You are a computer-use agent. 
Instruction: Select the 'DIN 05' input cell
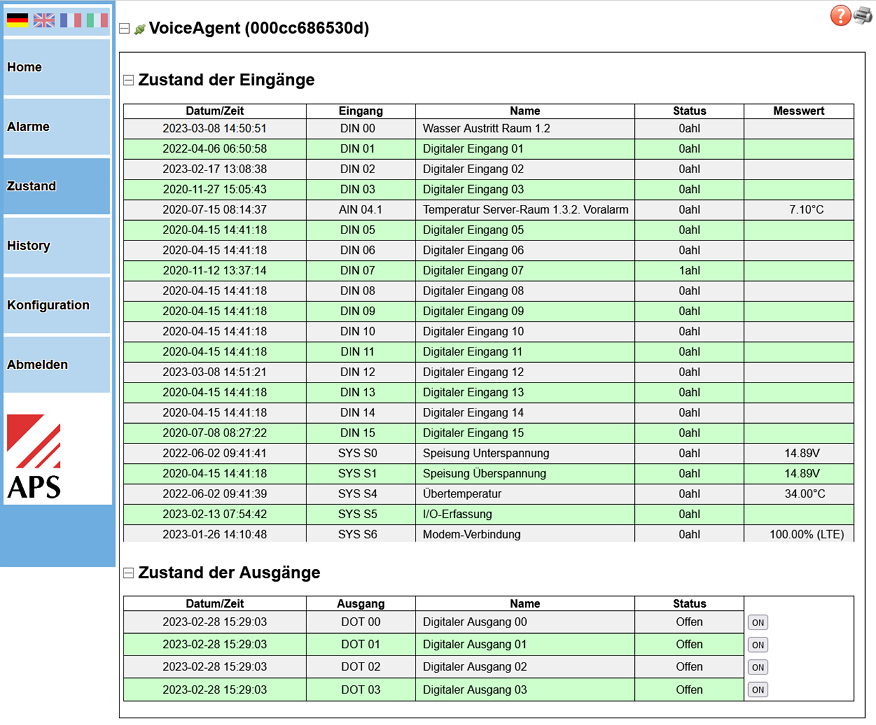pos(361,230)
